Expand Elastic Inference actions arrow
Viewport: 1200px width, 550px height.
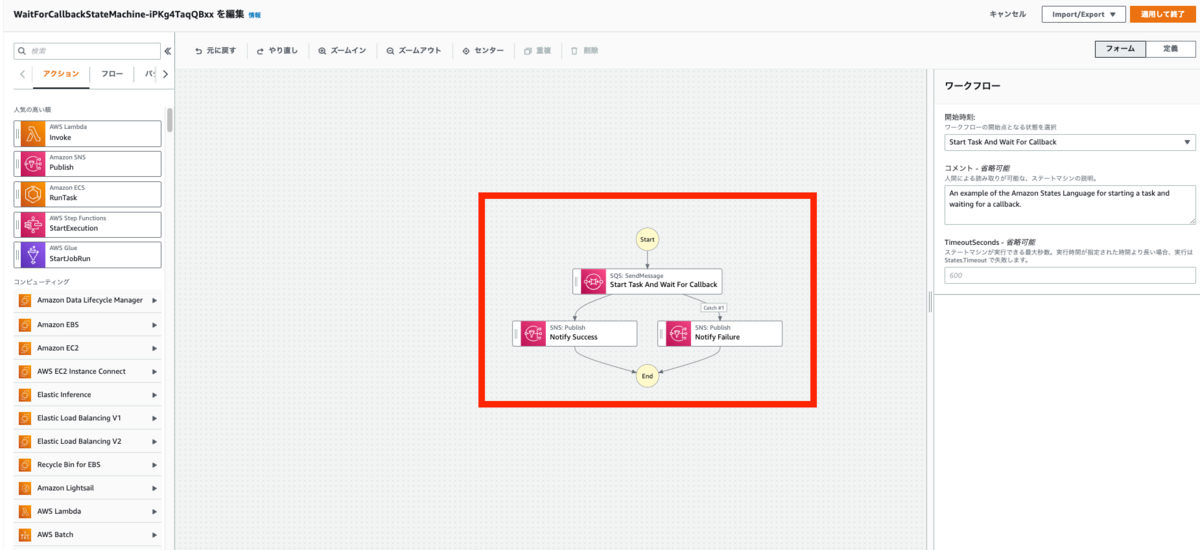155,394
